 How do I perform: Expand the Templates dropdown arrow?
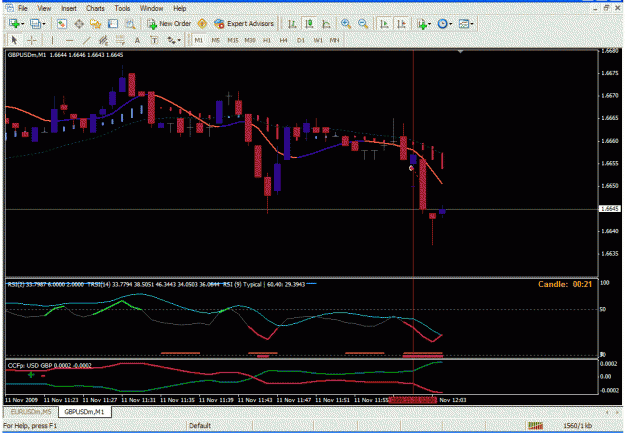pos(472,24)
